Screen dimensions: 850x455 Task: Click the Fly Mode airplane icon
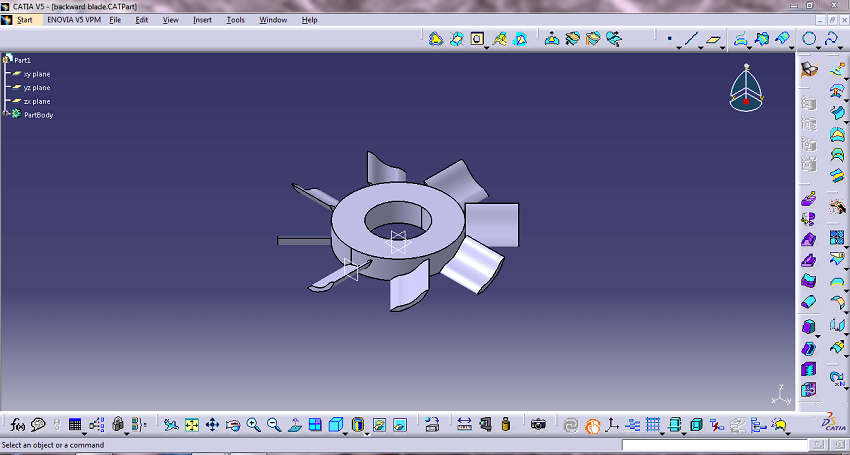click(171, 425)
